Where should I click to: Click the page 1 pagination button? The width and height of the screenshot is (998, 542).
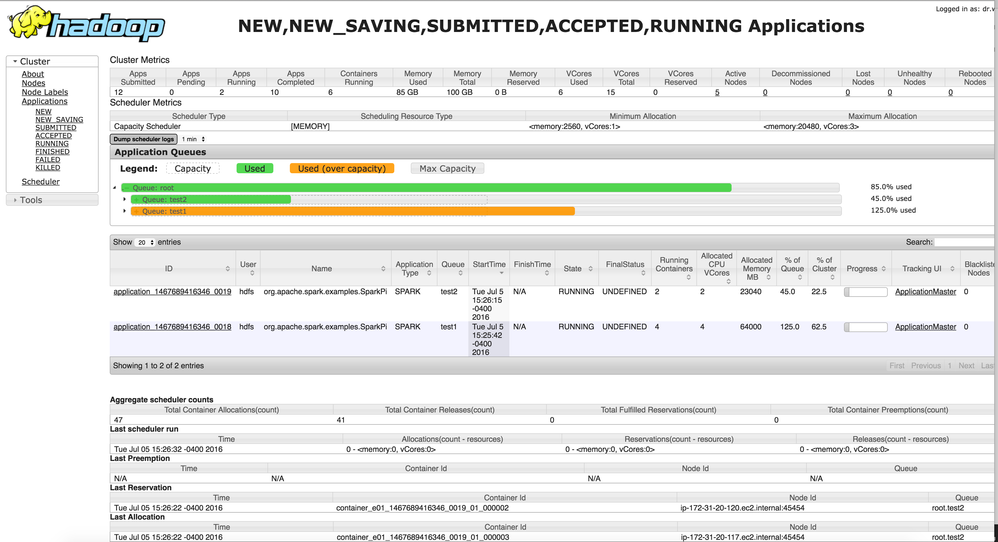(x=950, y=366)
